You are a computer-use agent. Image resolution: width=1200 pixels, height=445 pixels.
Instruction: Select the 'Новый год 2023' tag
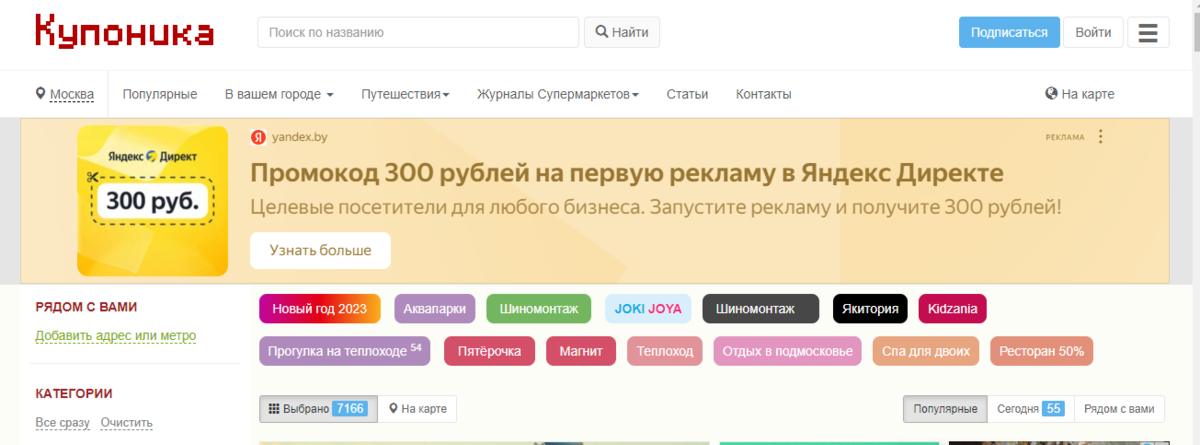pyautogui.click(x=320, y=309)
